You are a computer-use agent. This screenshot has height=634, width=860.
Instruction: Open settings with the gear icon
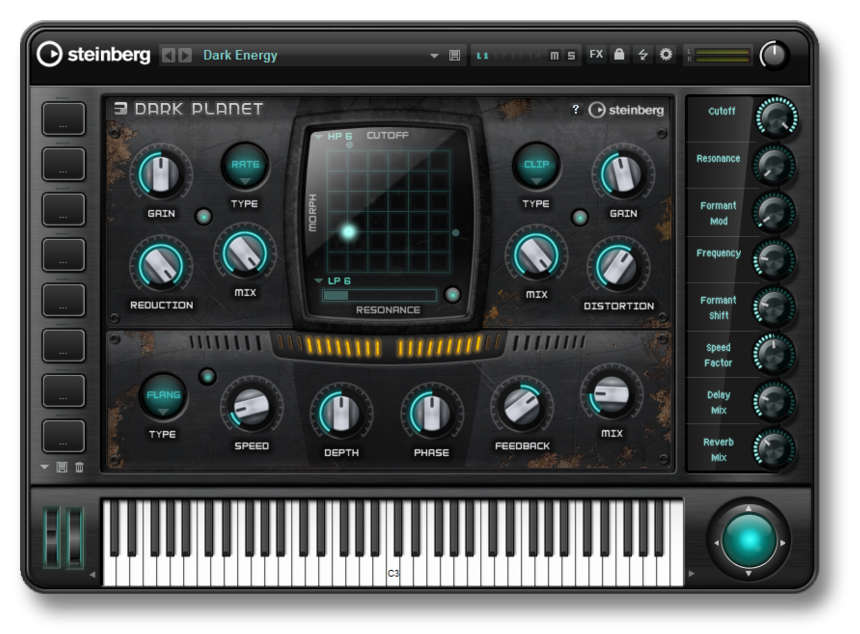pos(666,54)
